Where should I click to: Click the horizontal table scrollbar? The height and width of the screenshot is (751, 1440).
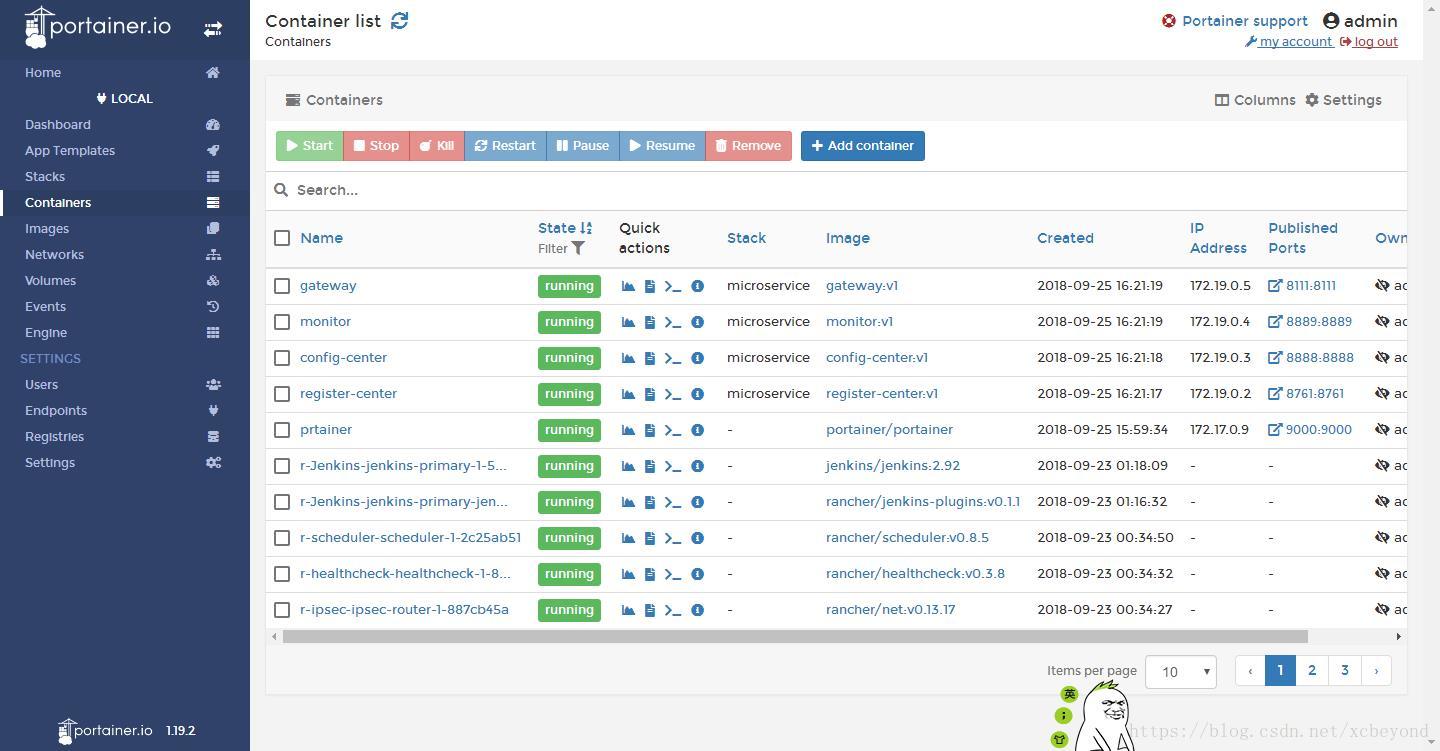(795, 636)
